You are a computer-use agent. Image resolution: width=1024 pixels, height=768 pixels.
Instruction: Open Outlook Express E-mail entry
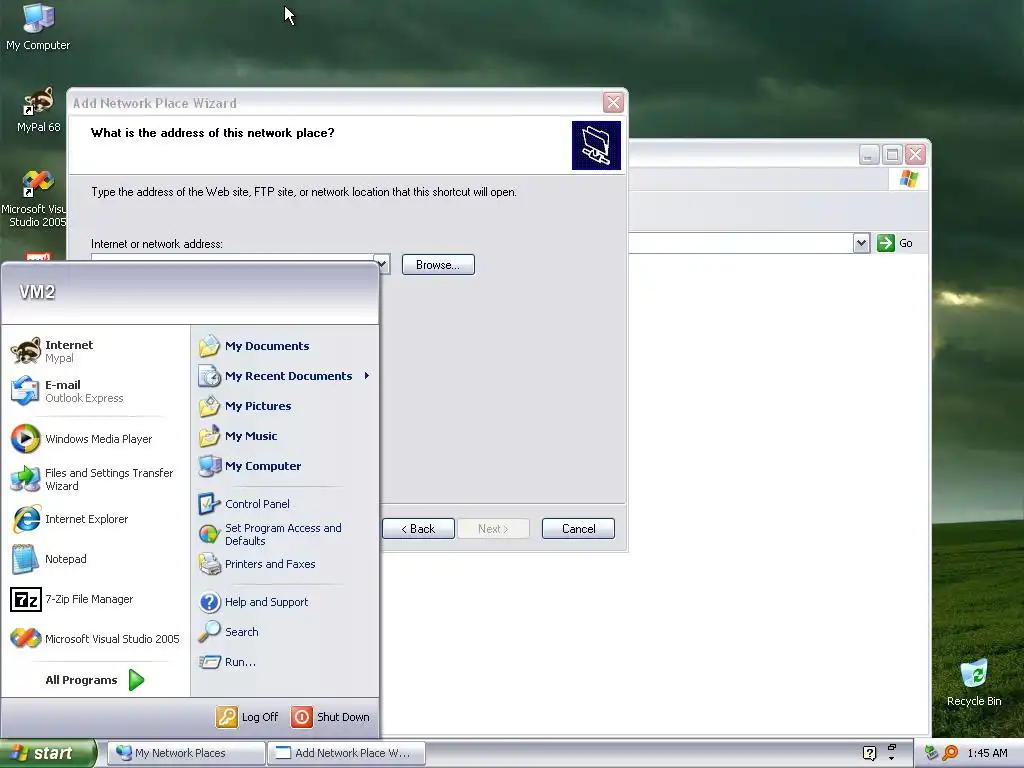point(95,391)
